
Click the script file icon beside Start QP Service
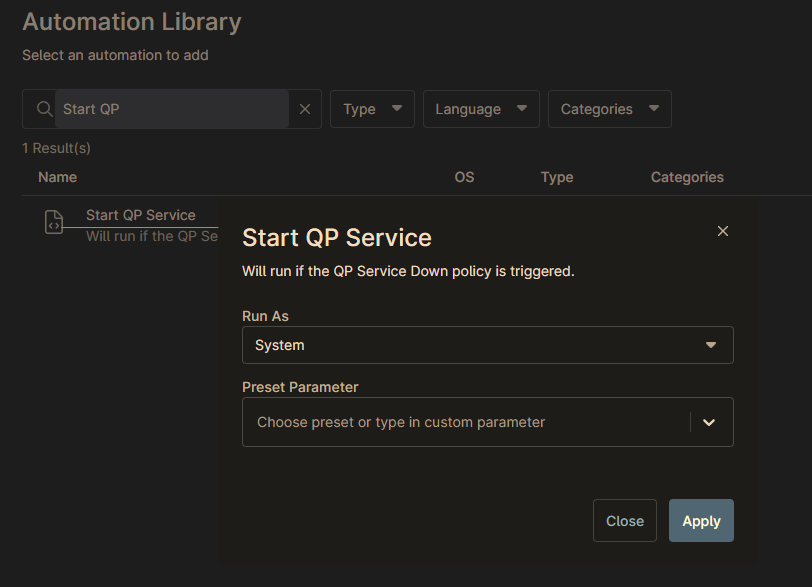[x=53, y=222]
